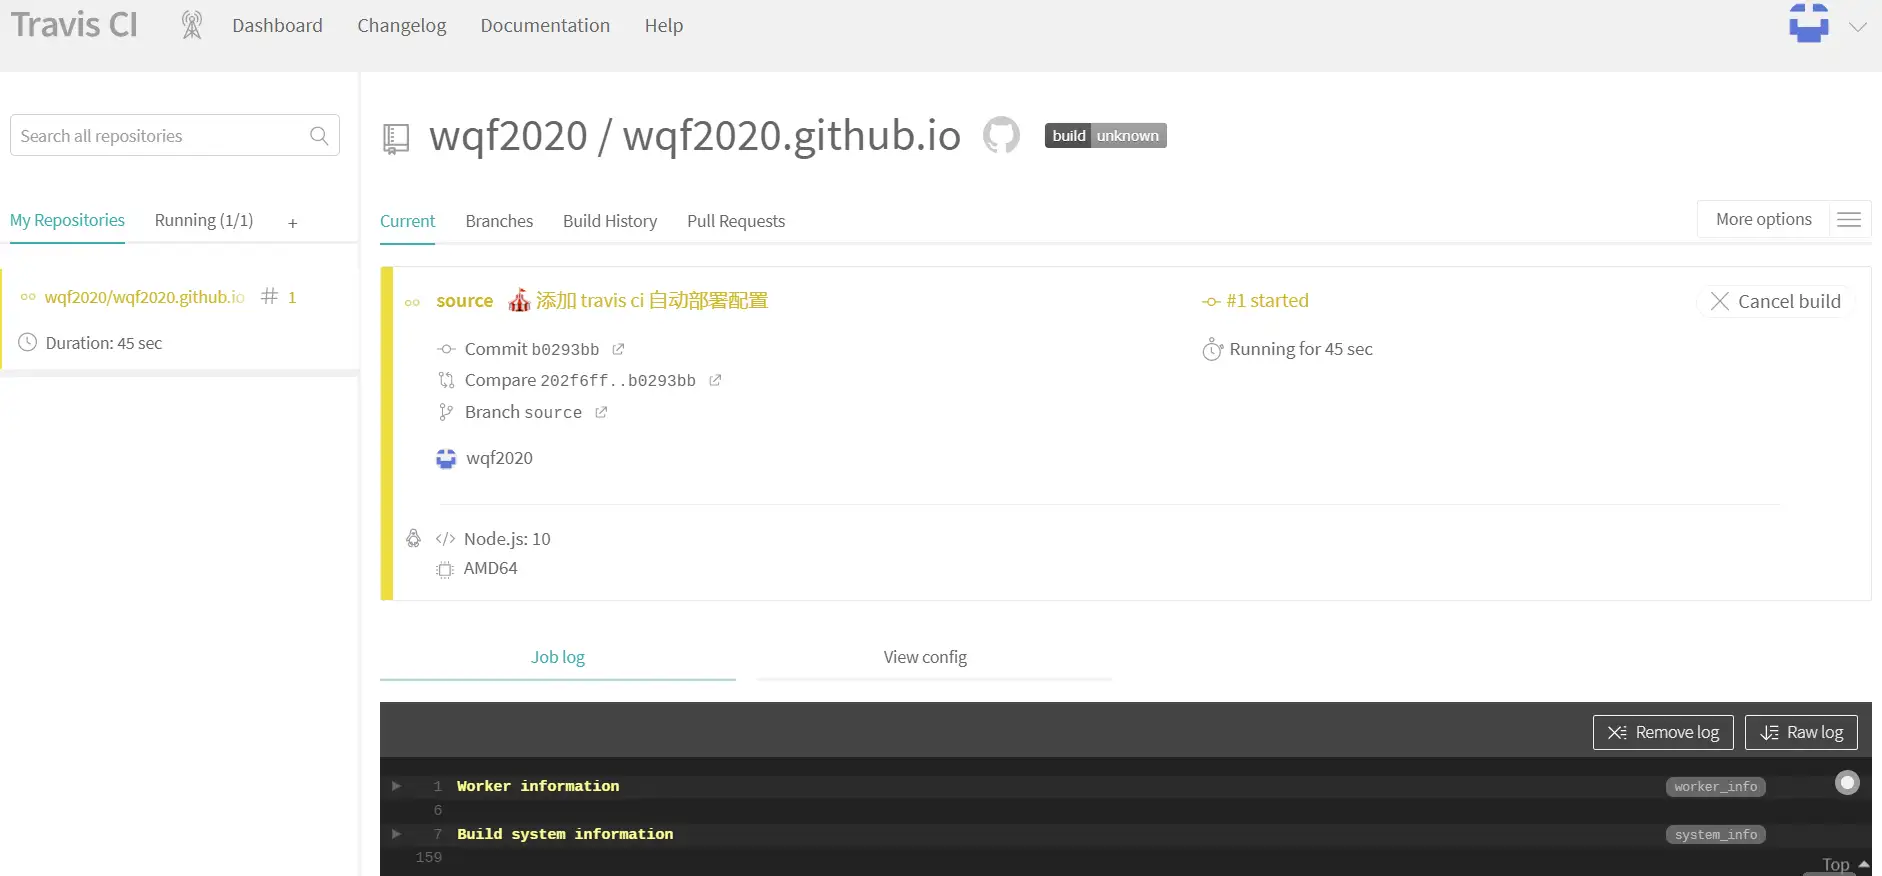The width and height of the screenshot is (1882, 876).
Task: Click the search magnifier icon
Action: coord(319,136)
